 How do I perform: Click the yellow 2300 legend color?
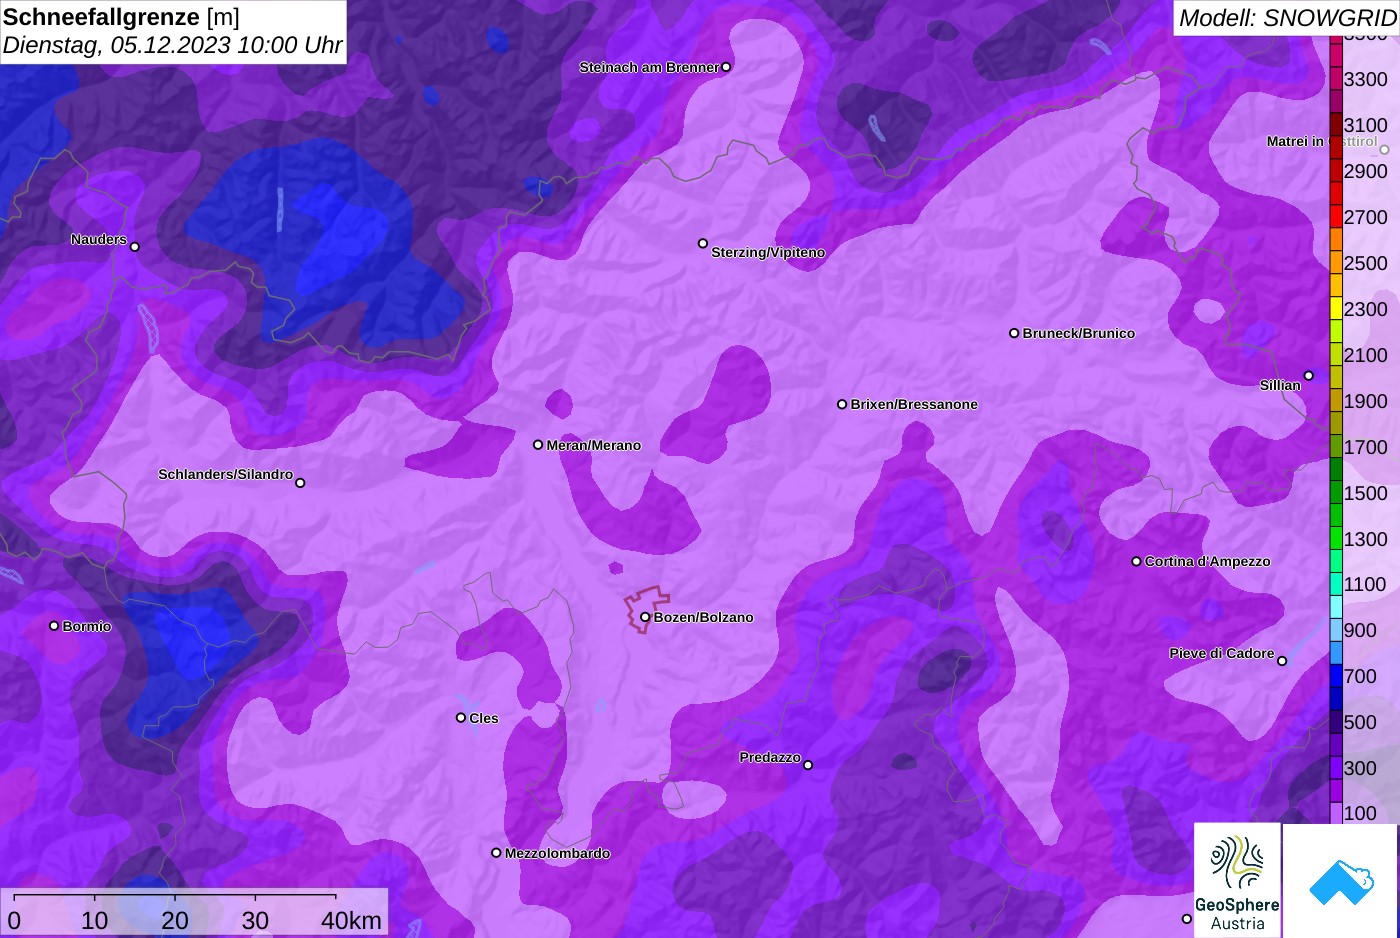pos(1336,309)
